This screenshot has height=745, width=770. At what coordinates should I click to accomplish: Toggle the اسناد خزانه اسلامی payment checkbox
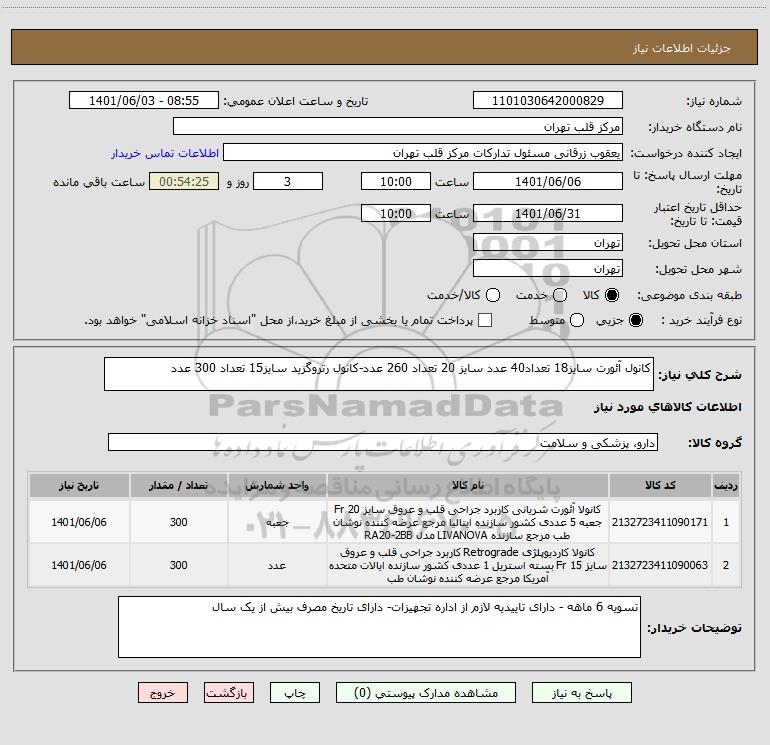click(x=485, y=320)
